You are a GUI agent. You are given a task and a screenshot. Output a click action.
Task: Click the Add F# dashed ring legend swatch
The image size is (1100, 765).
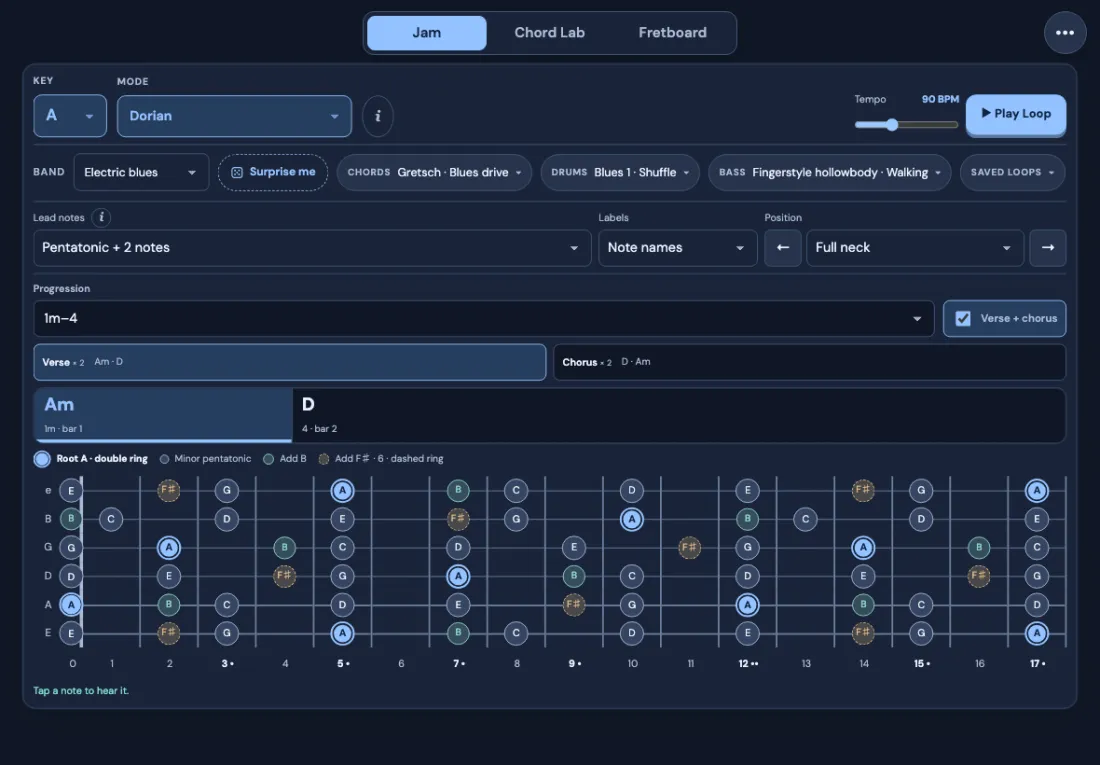point(323,459)
